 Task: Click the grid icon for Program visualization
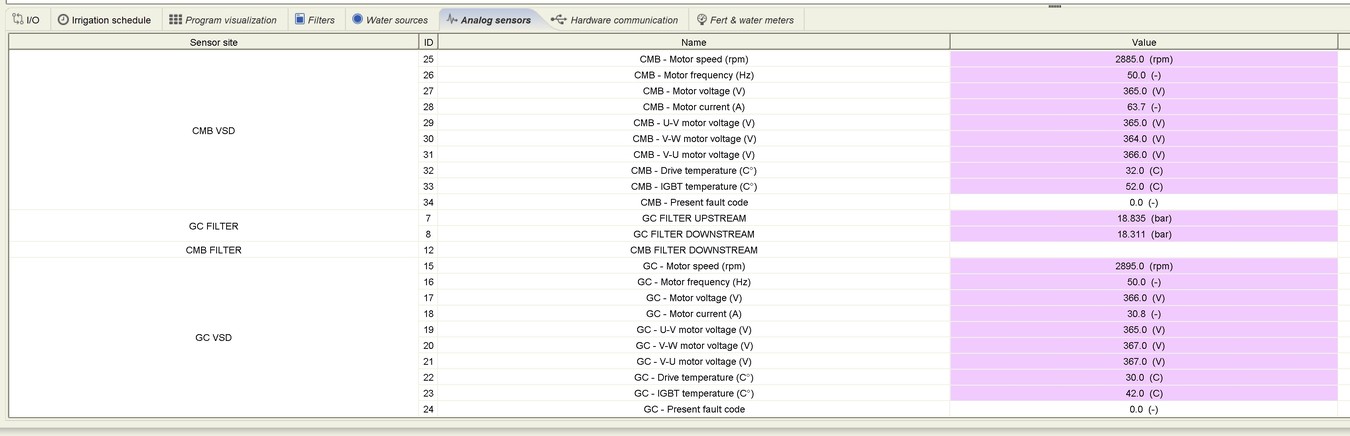coord(175,20)
